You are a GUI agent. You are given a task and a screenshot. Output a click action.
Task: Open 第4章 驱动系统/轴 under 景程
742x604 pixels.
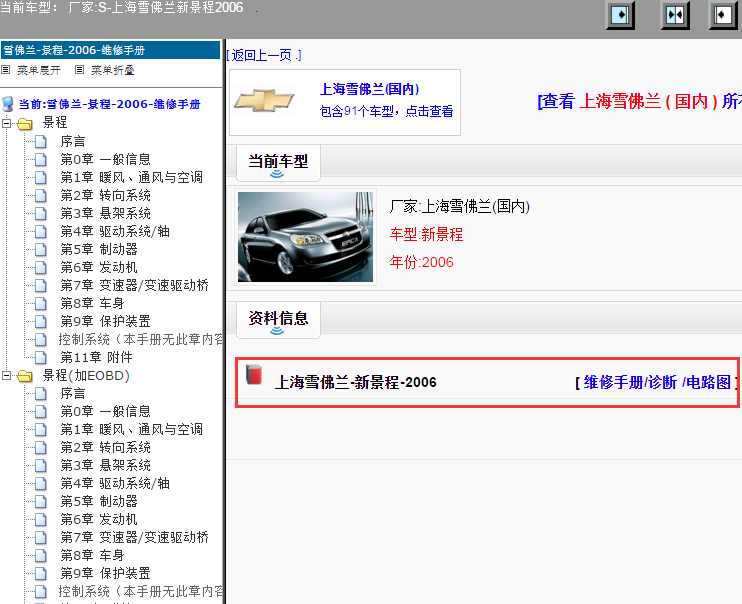tap(115, 231)
